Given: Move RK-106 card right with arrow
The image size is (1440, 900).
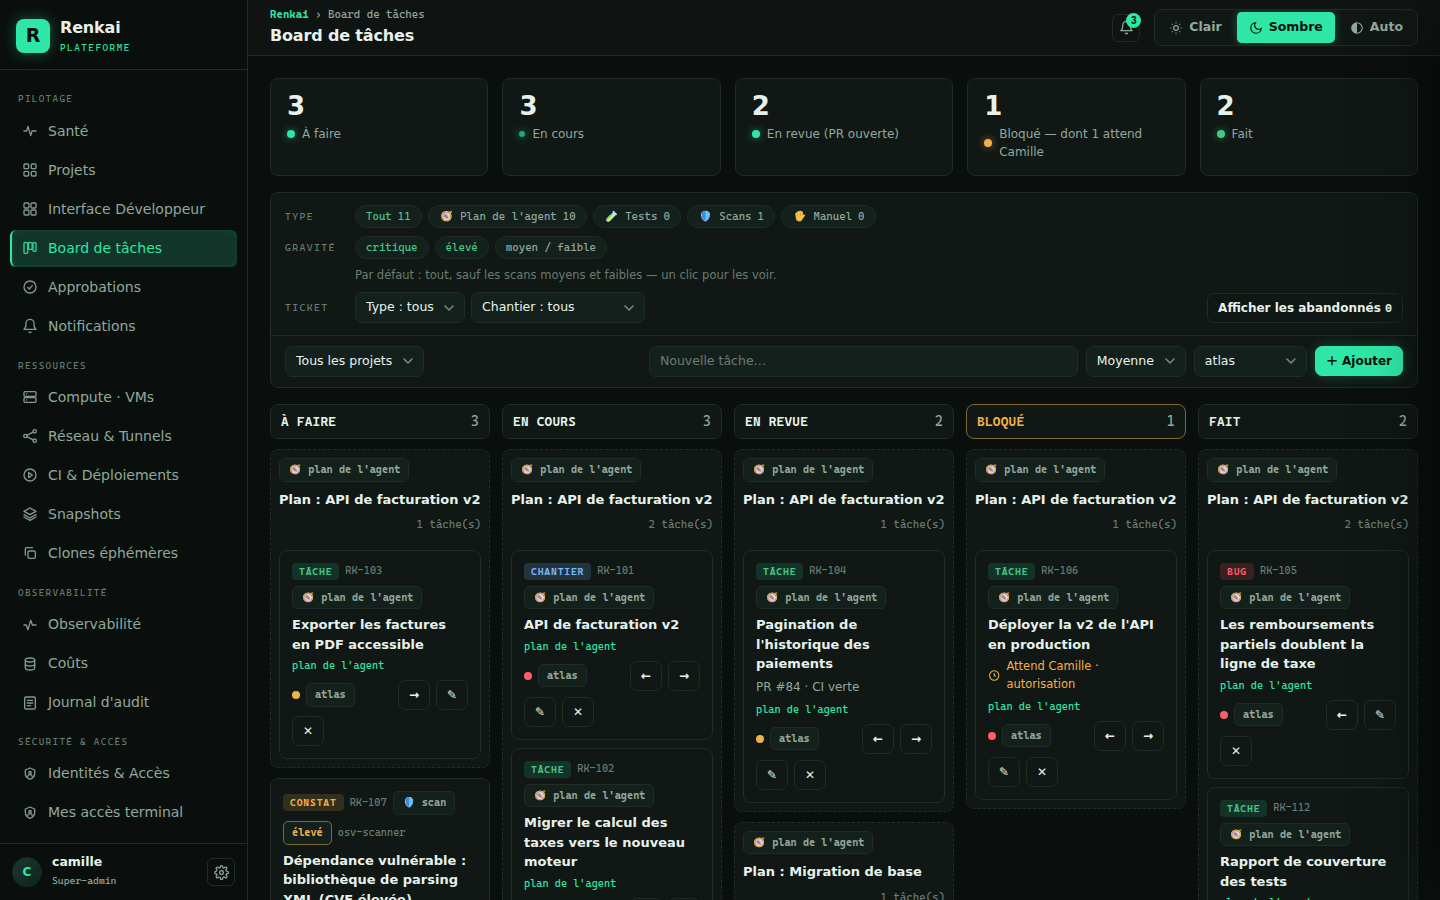Looking at the screenshot, I should 1148,736.
